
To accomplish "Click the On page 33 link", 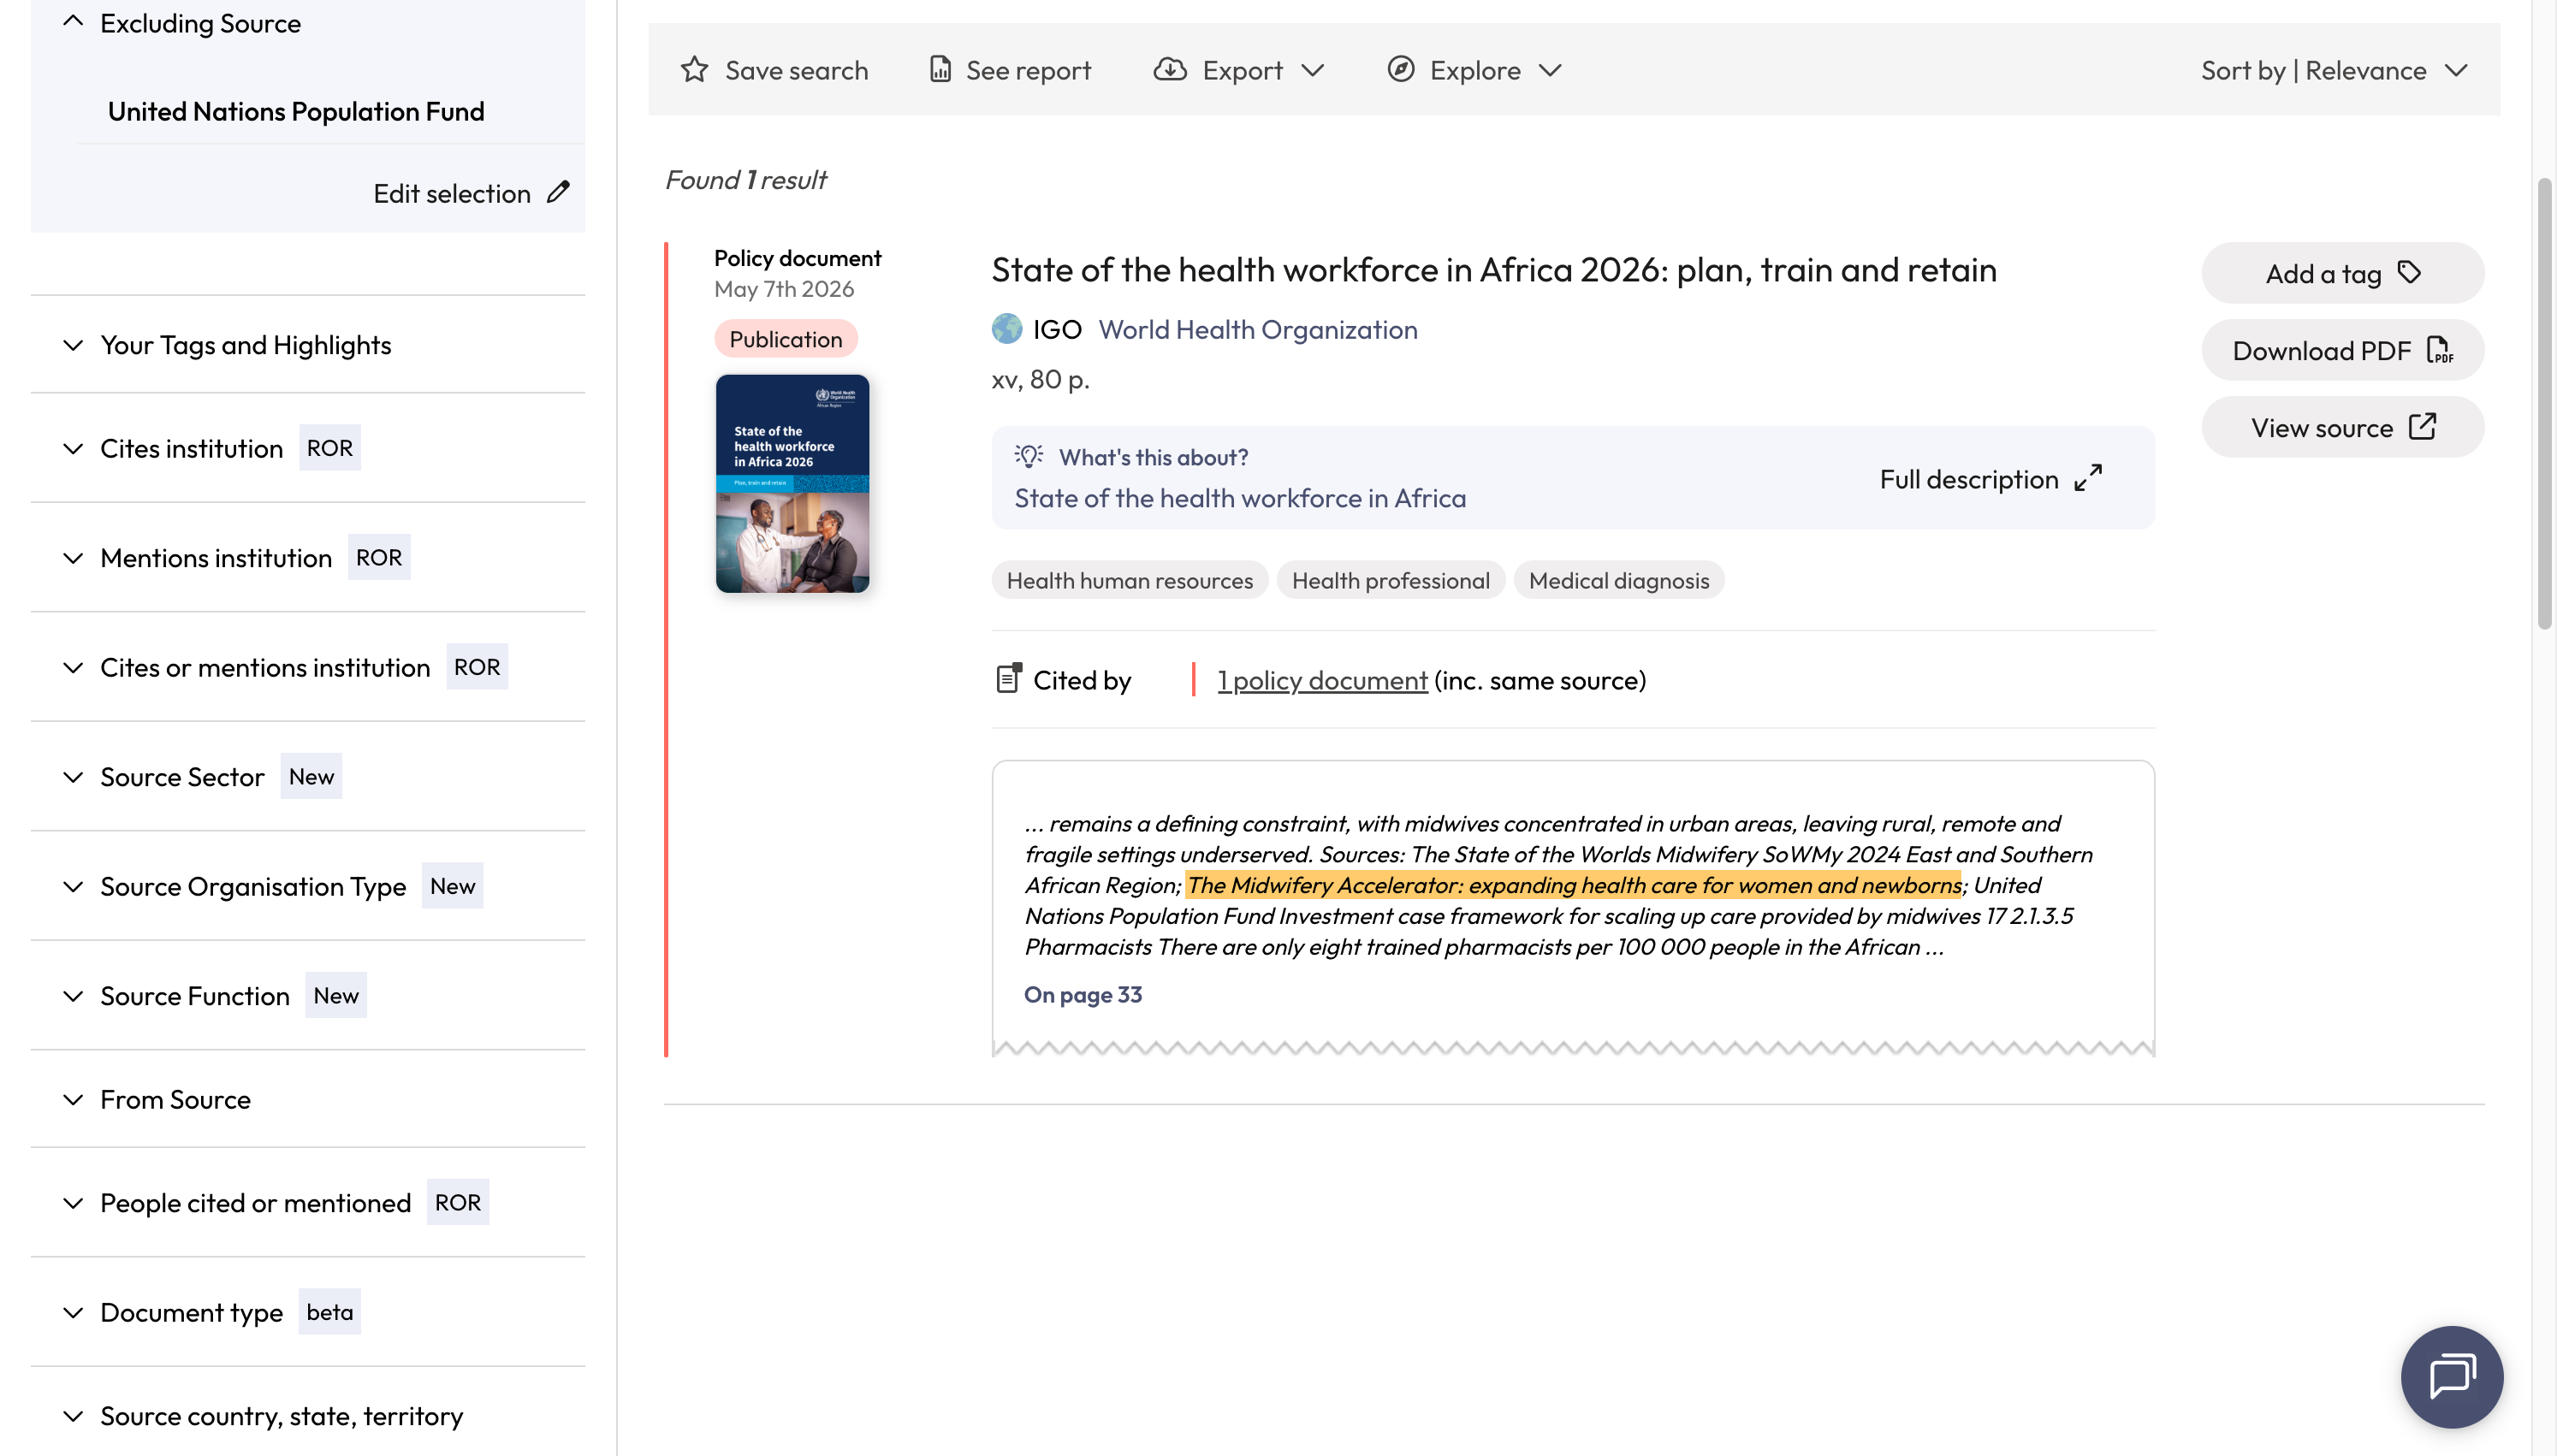I will point(1082,994).
